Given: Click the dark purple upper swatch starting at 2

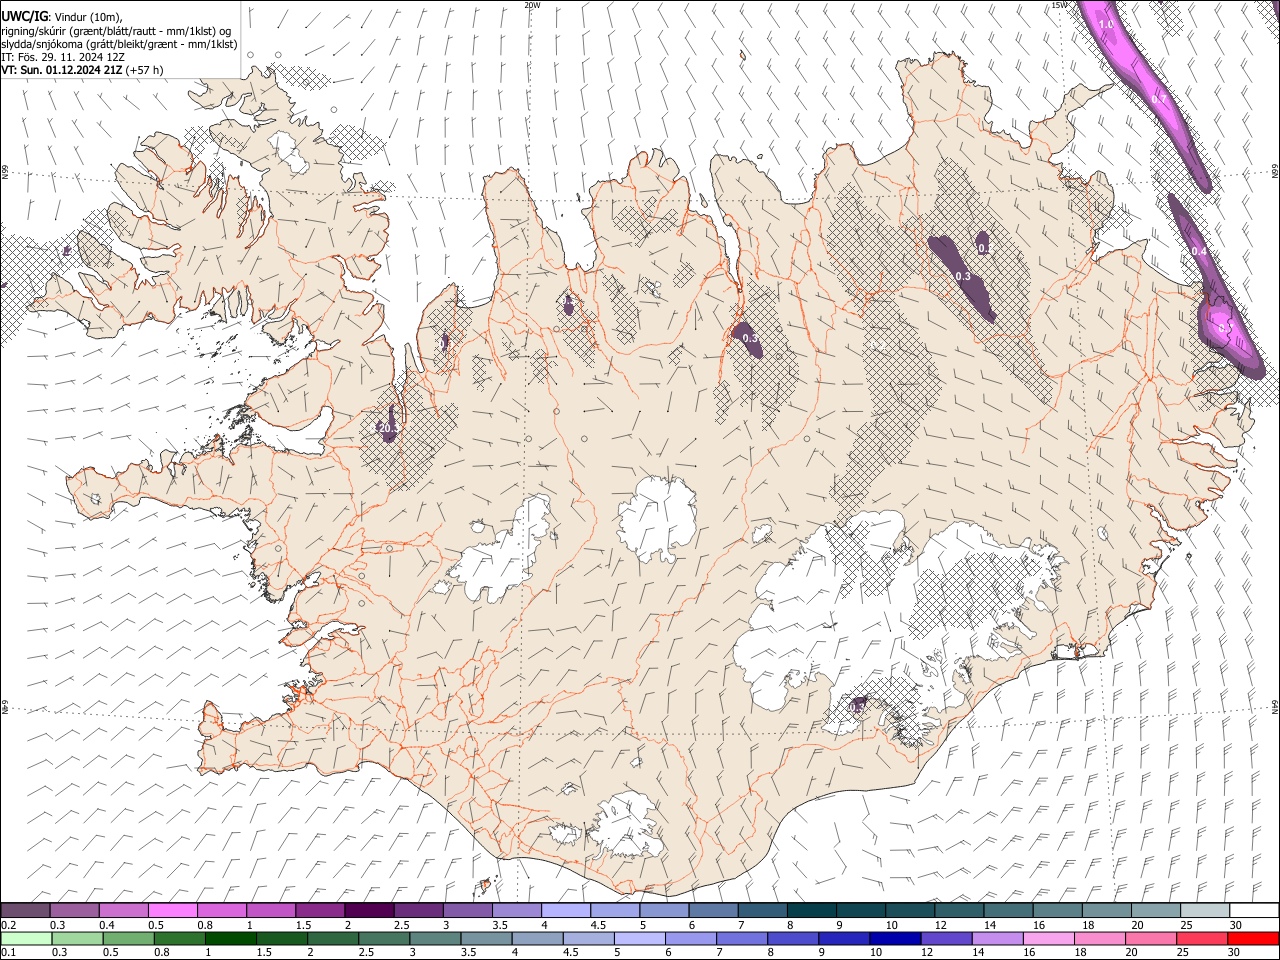Looking at the screenshot, I should tap(369, 910).
